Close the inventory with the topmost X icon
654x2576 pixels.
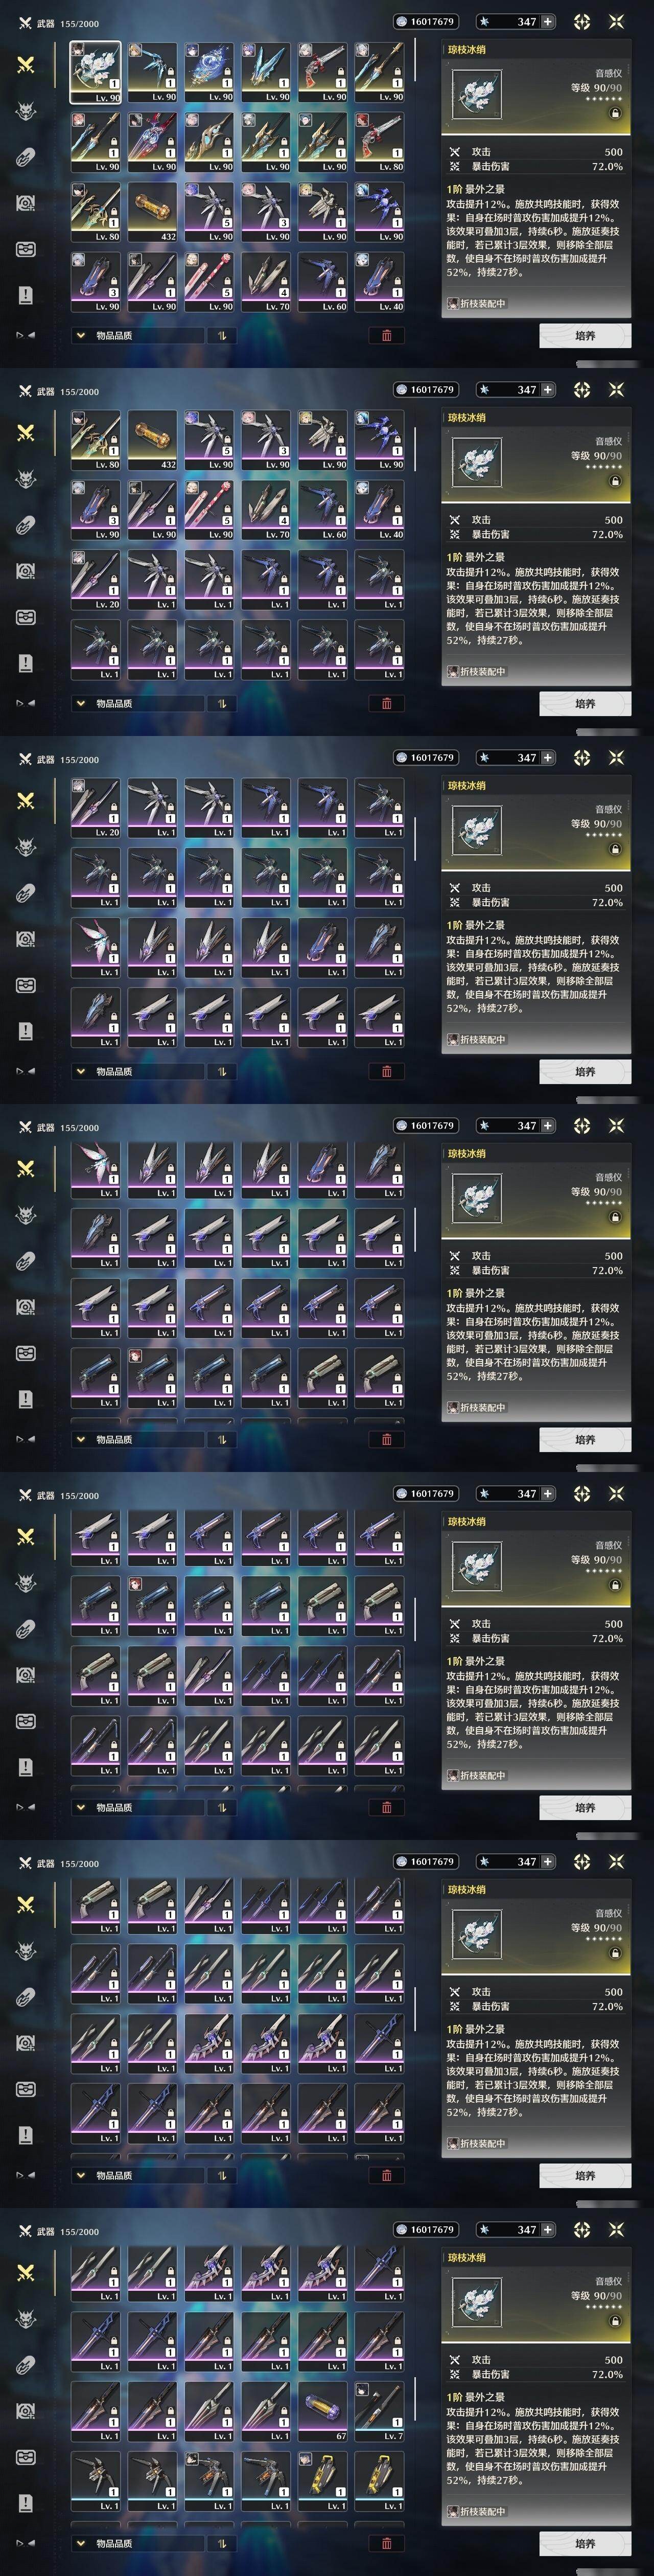tap(616, 21)
